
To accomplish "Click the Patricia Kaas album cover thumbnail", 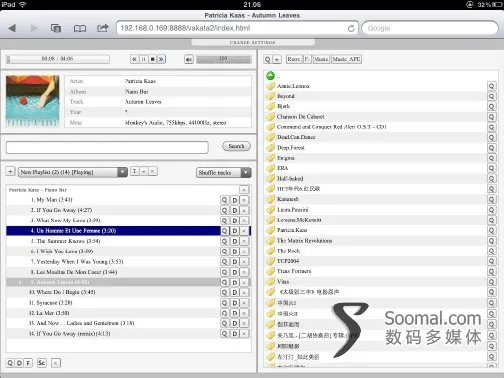I will pos(32,101).
